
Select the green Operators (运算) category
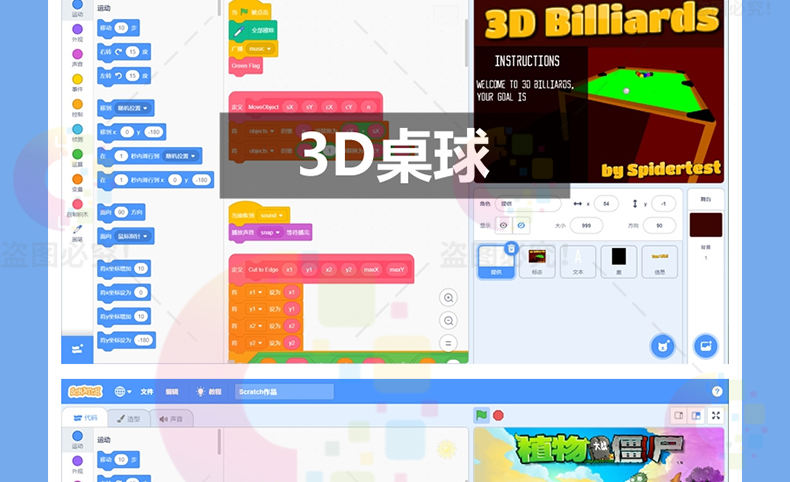click(x=77, y=157)
